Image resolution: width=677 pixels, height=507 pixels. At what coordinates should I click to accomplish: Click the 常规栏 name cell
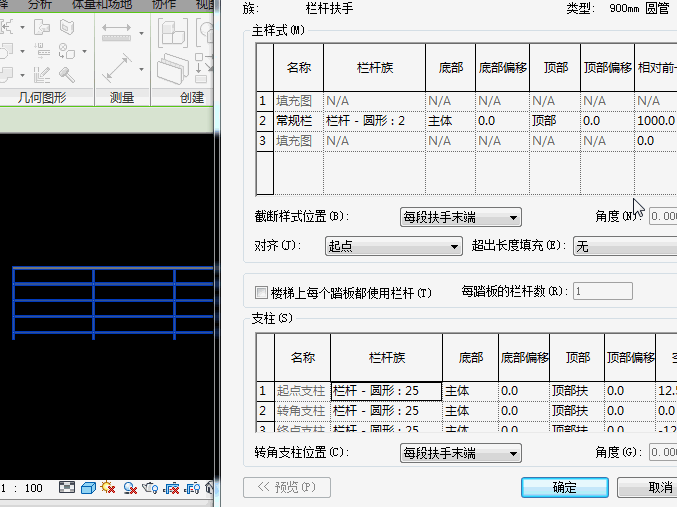coord(298,121)
